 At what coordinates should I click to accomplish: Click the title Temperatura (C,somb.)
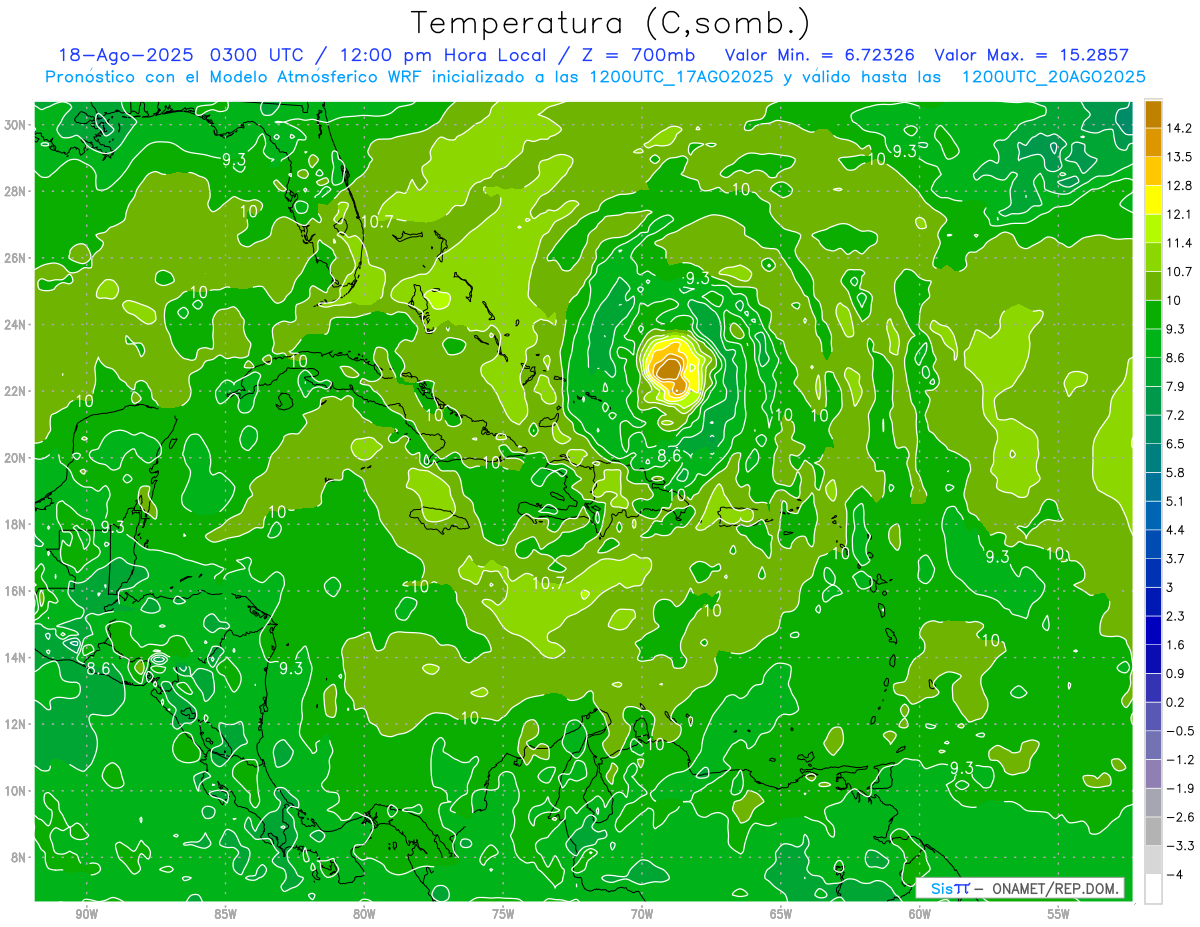click(x=611, y=24)
